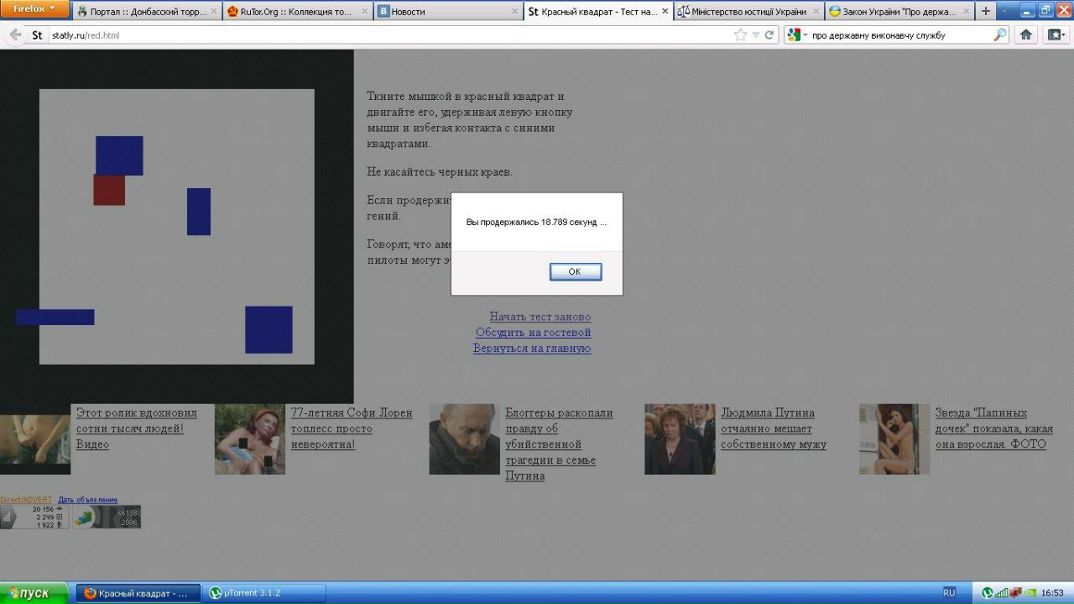Viewport: 1074px width, 604px height.
Task: Open a new tab with plus button
Action: point(986,11)
